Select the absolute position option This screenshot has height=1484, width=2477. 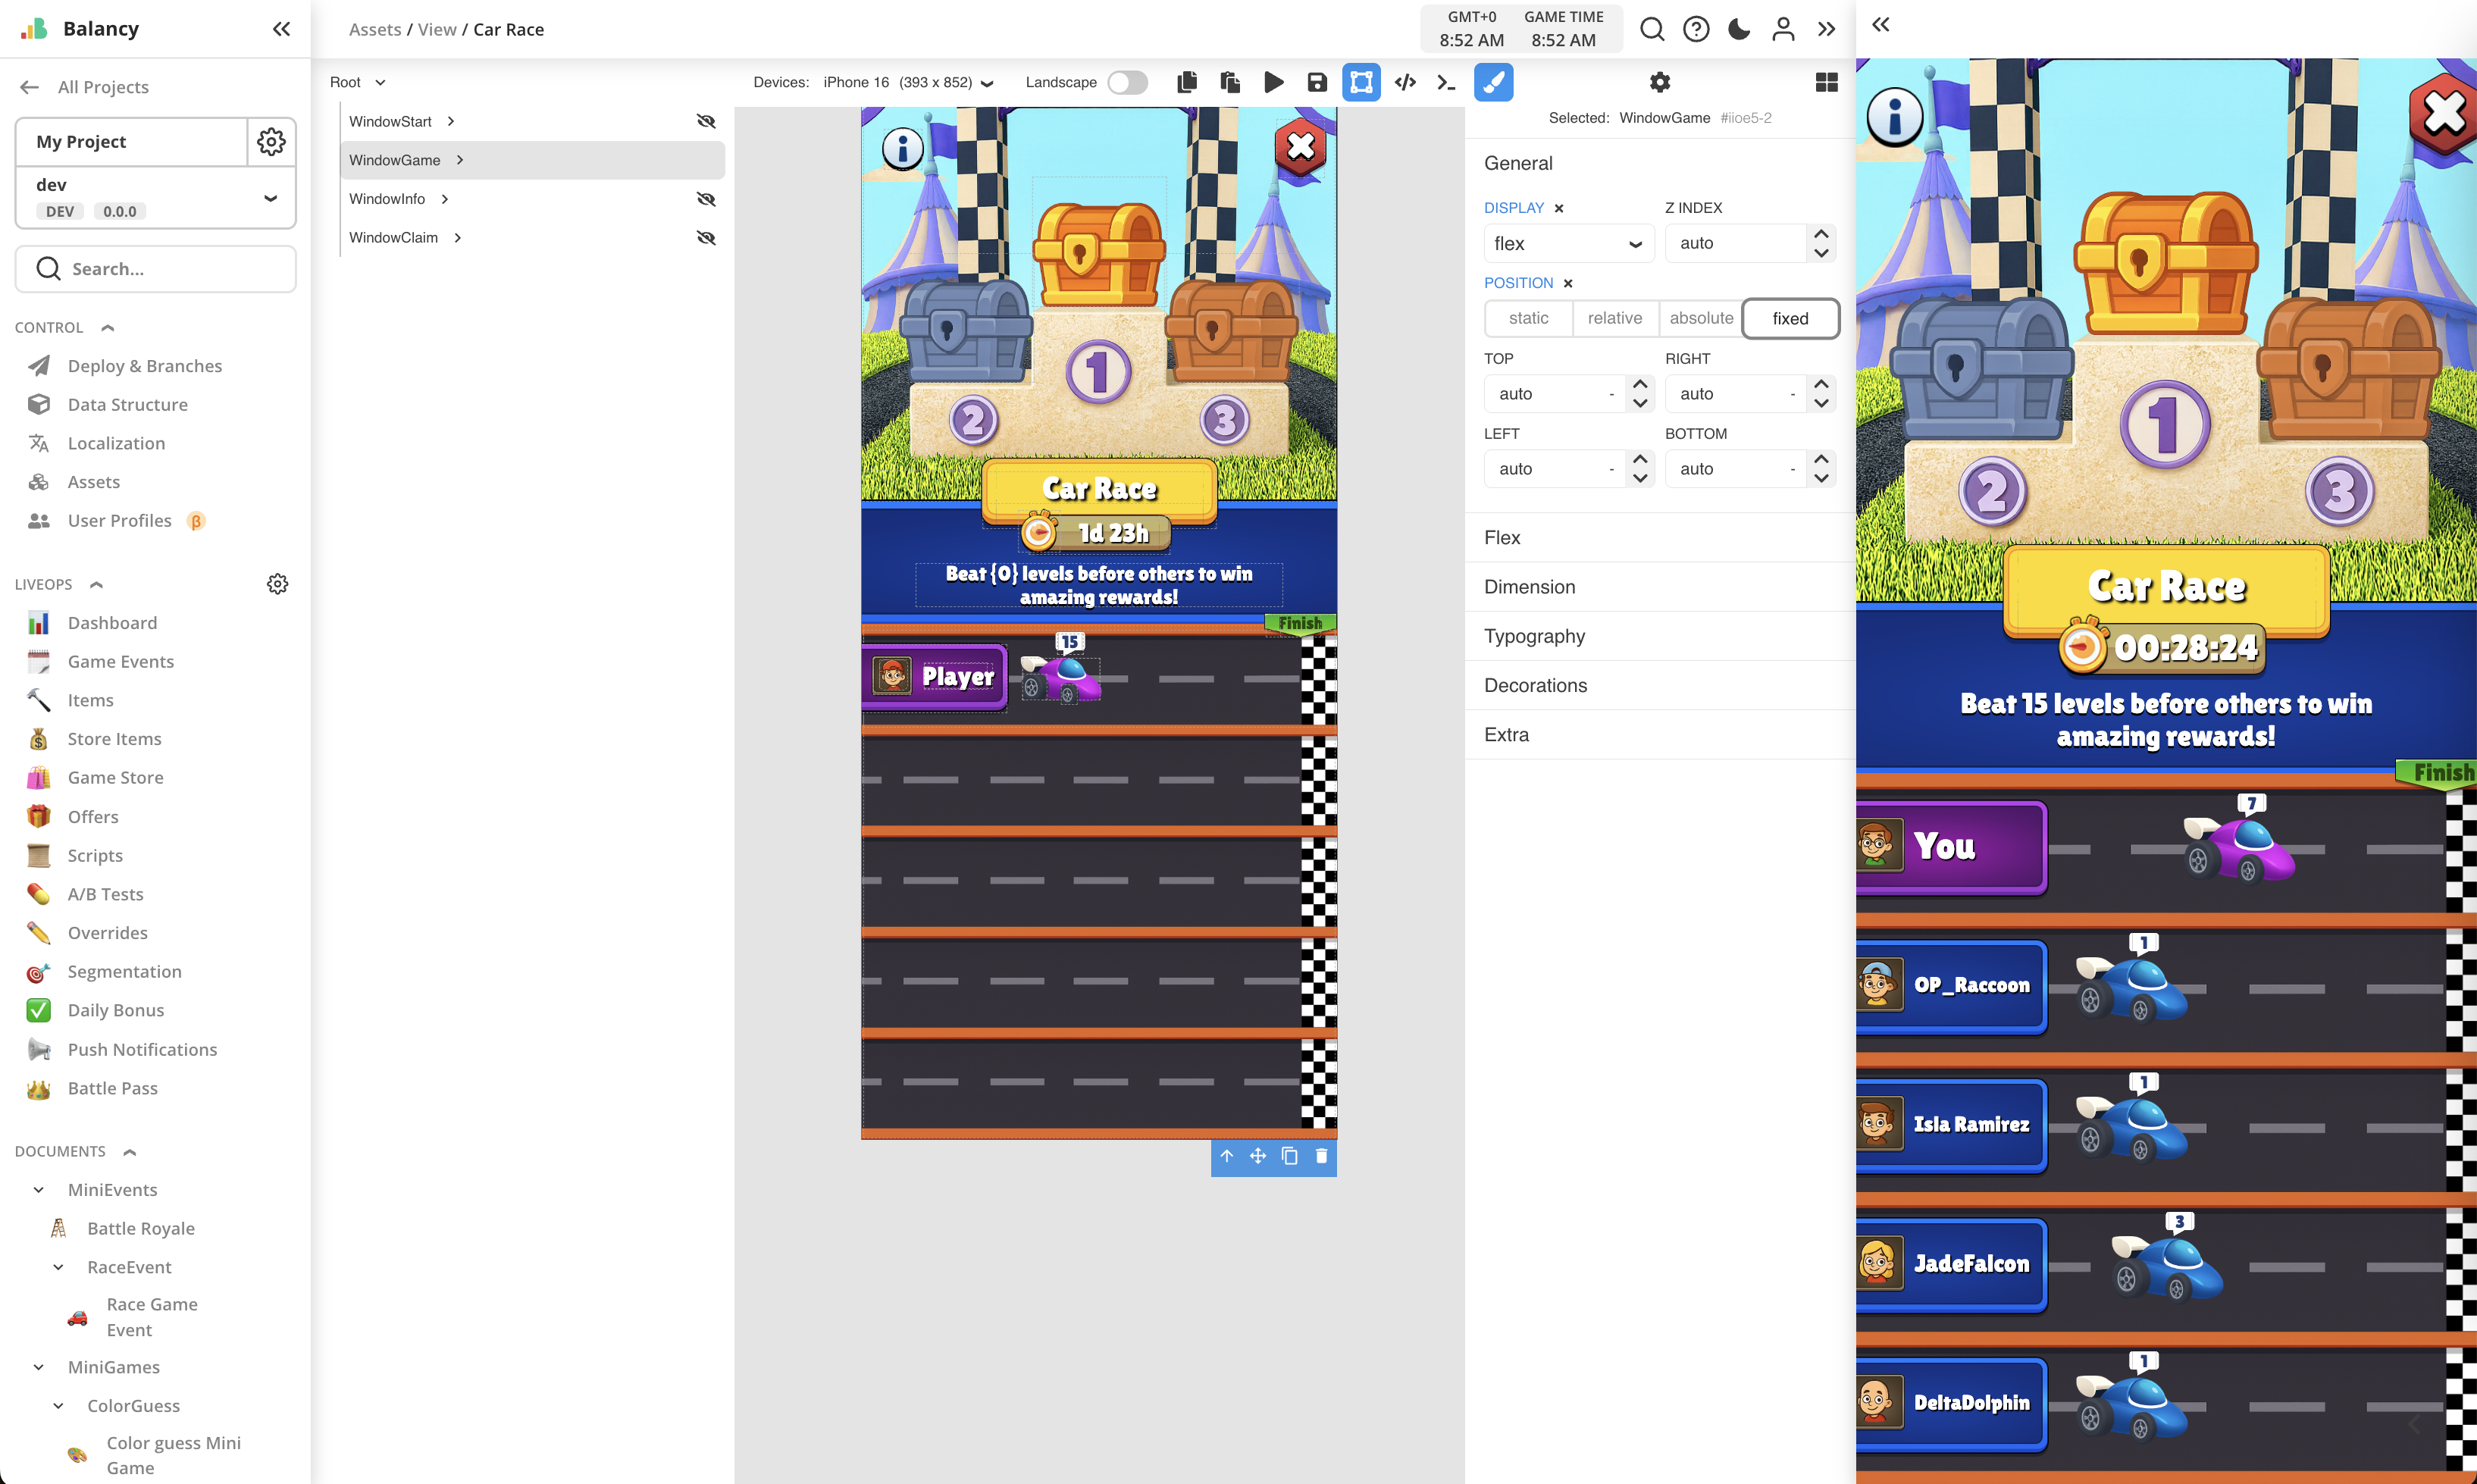pos(1700,318)
